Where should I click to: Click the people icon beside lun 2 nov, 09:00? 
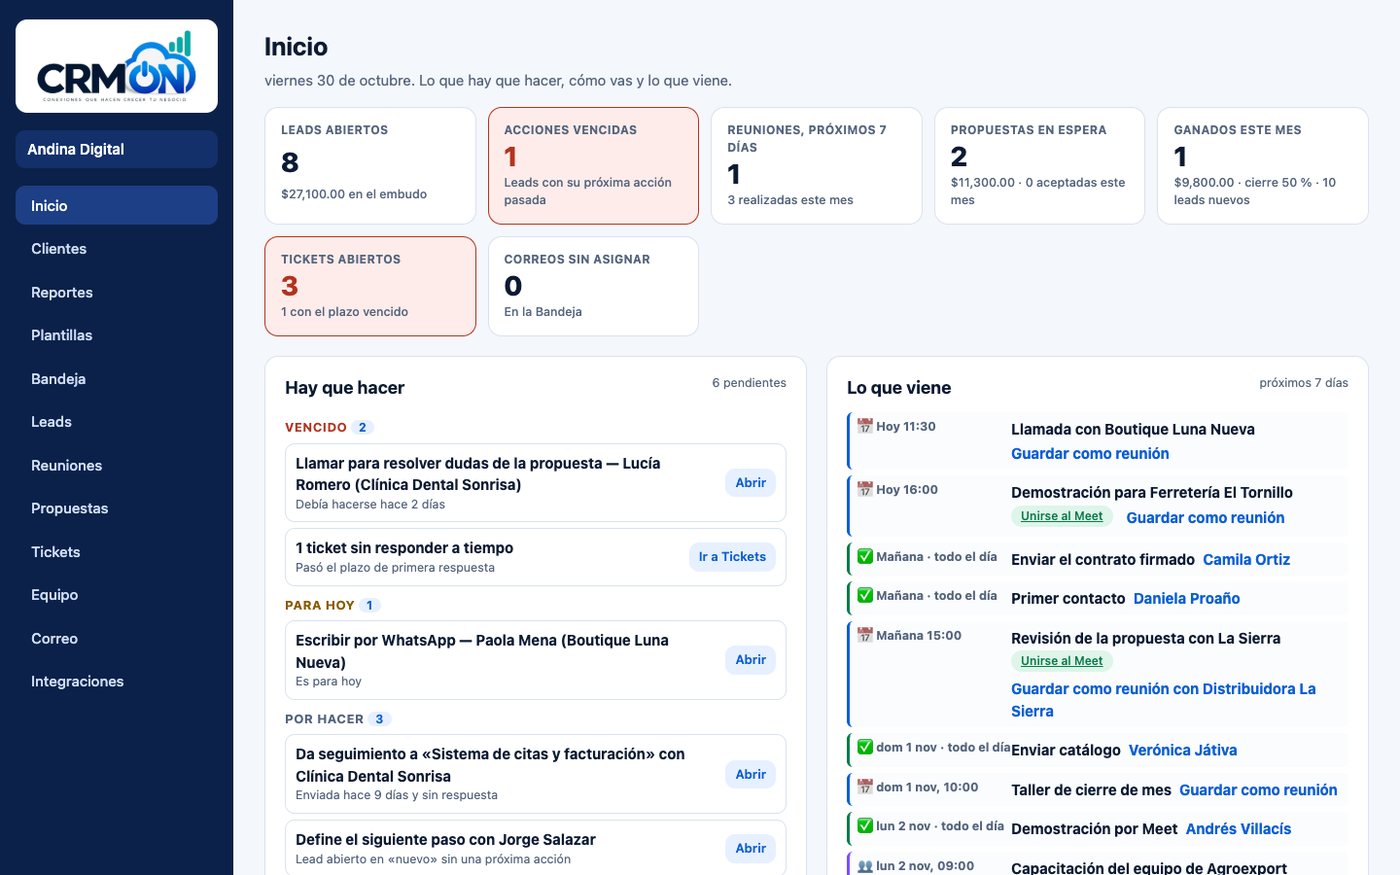pos(865,866)
